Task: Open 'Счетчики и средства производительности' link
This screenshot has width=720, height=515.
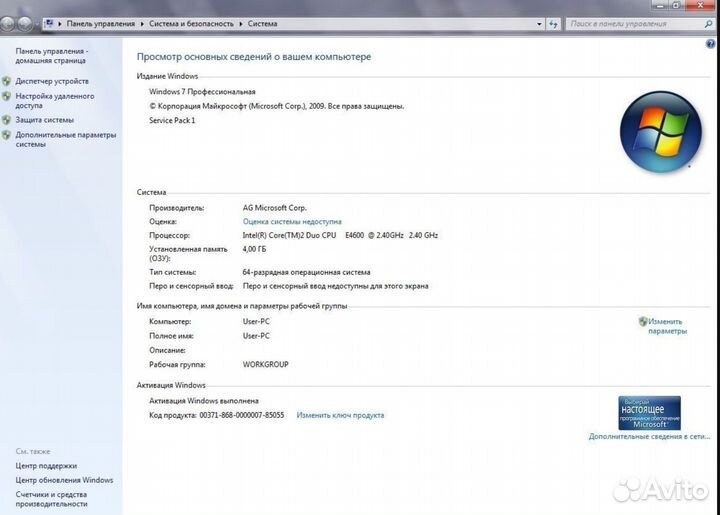Action: pyautogui.click(x=51, y=499)
